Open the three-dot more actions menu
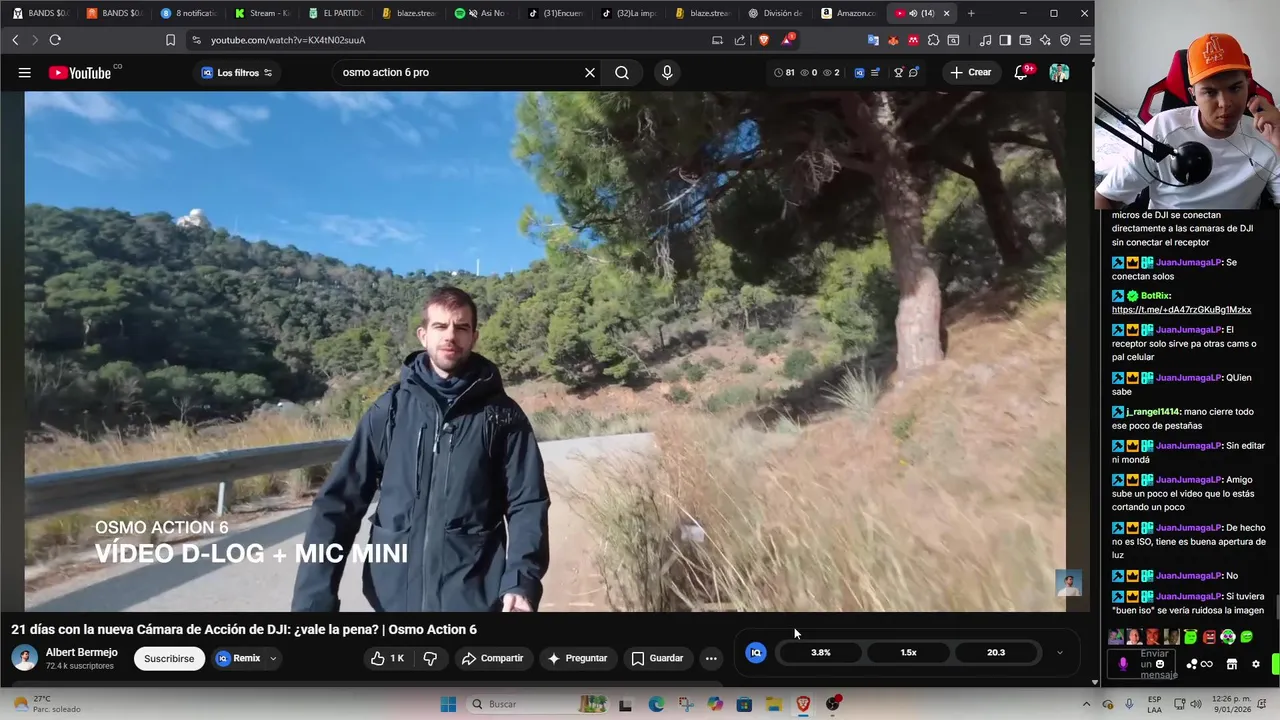This screenshot has height=720, width=1280. point(711,658)
